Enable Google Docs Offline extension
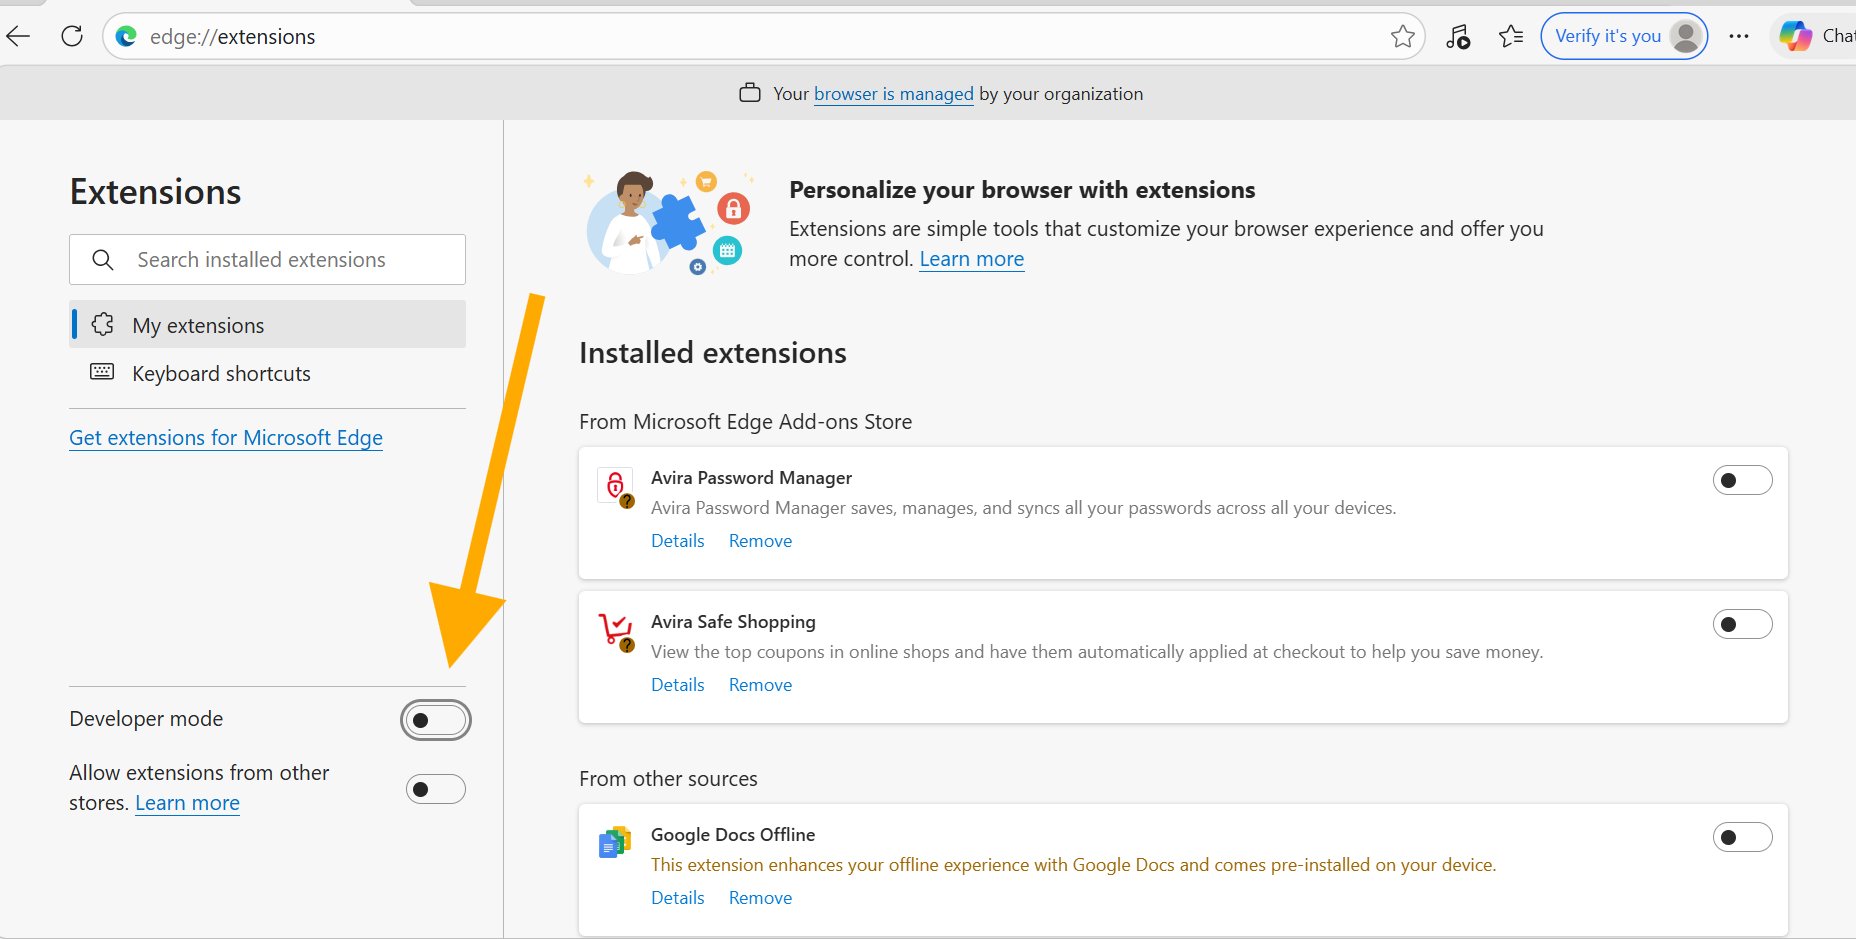This screenshot has height=939, width=1856. (x=1743, y=837)
